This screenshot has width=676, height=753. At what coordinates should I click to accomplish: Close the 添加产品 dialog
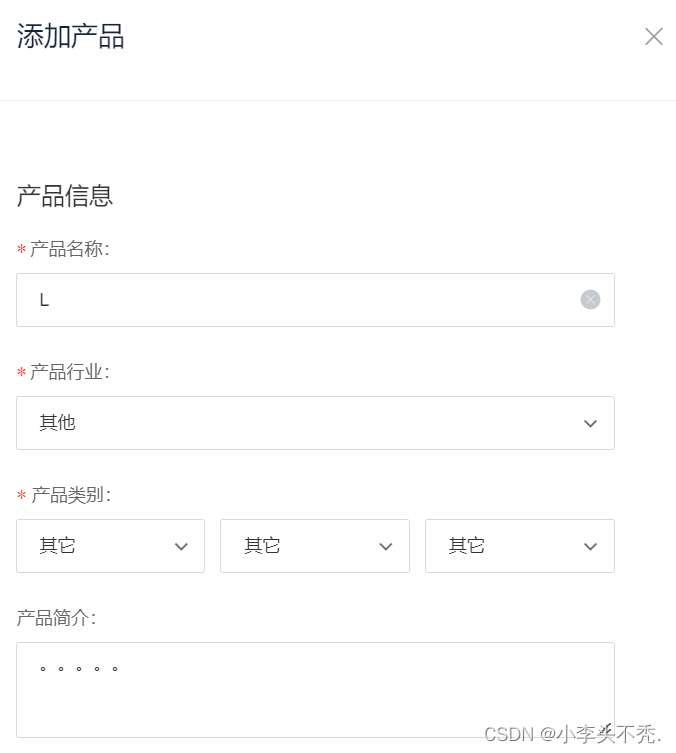(x=653, y=36)
